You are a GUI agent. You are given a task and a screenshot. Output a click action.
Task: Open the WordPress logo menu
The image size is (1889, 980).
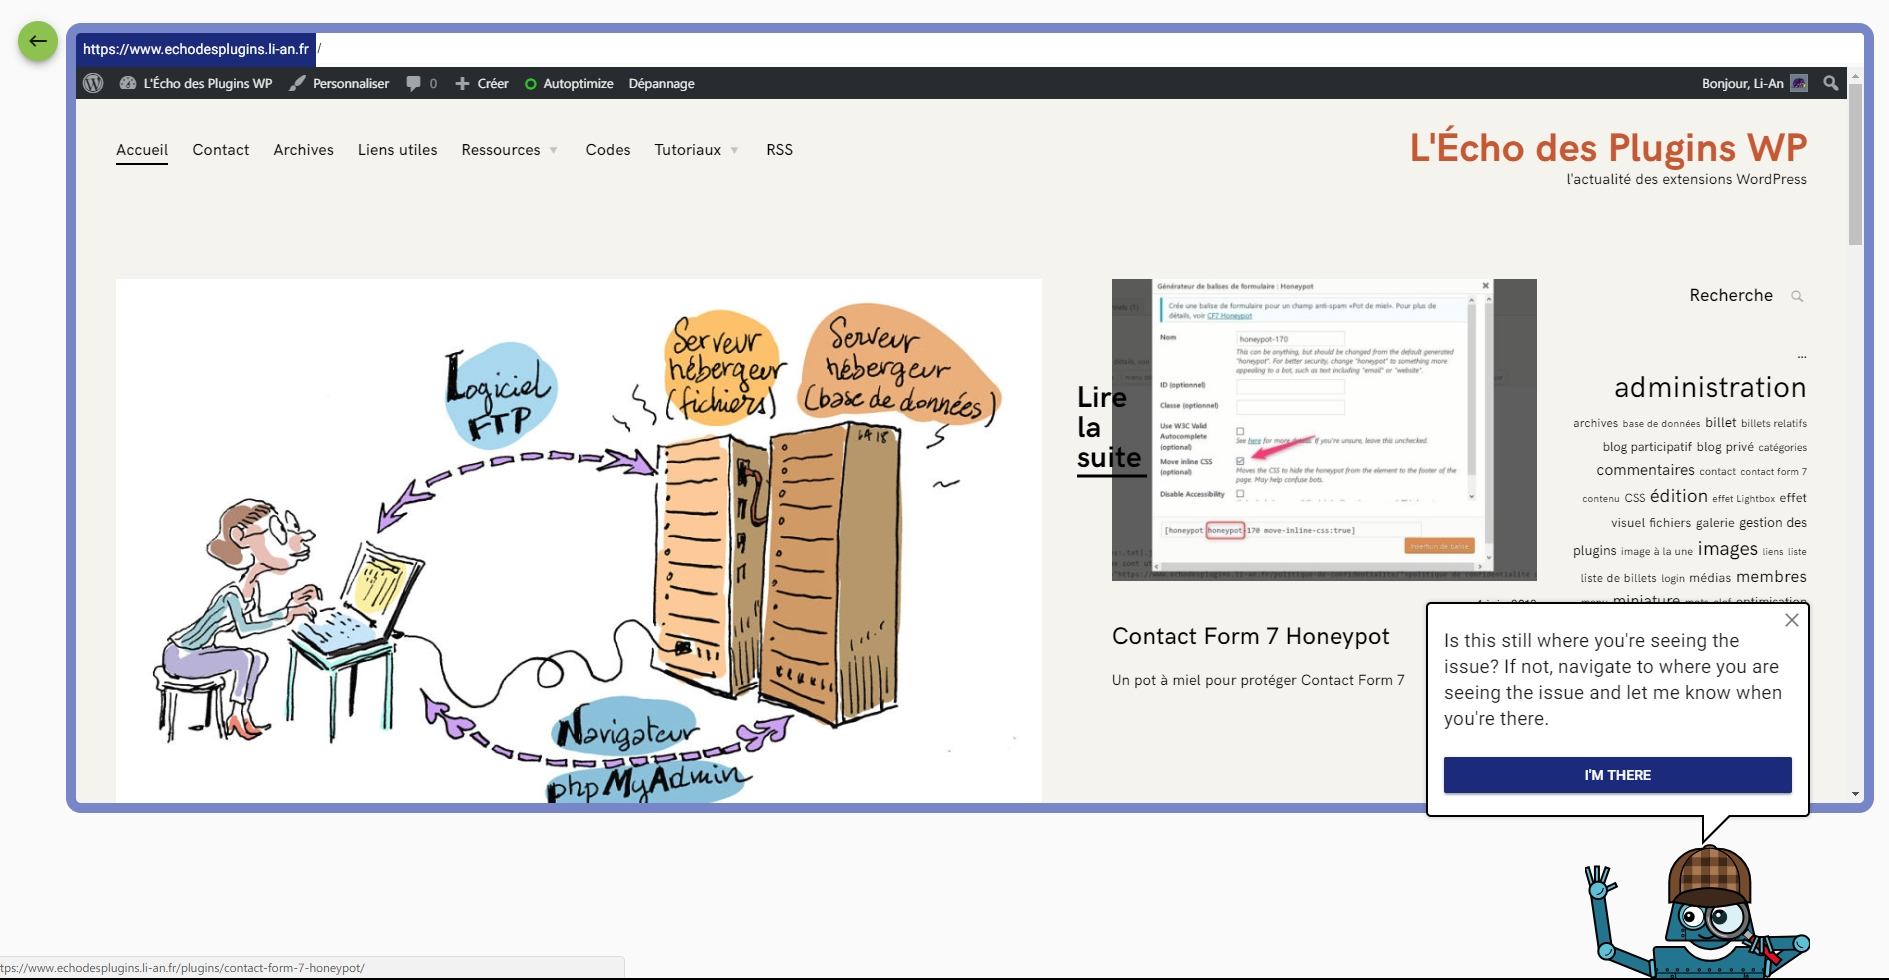93,83
